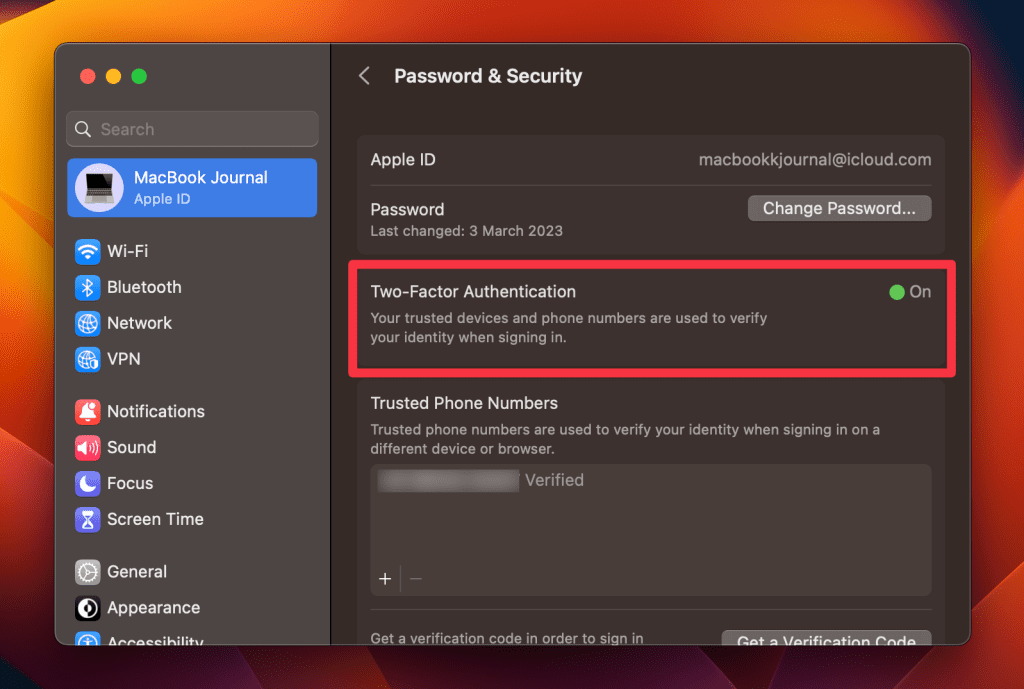Click the Screen Time hourglass icon
This screenshot has height=689, width=1024.
[88, 519]
